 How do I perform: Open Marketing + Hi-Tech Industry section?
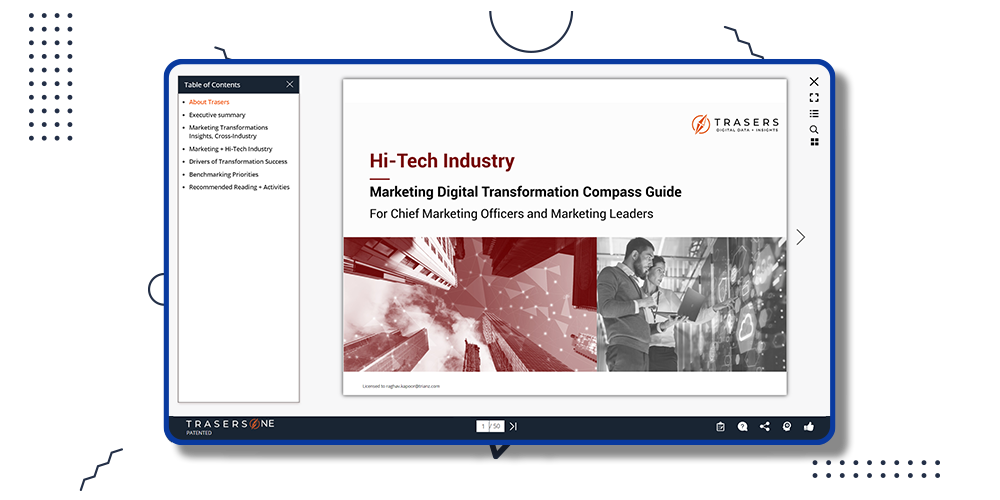click(230, 149)
